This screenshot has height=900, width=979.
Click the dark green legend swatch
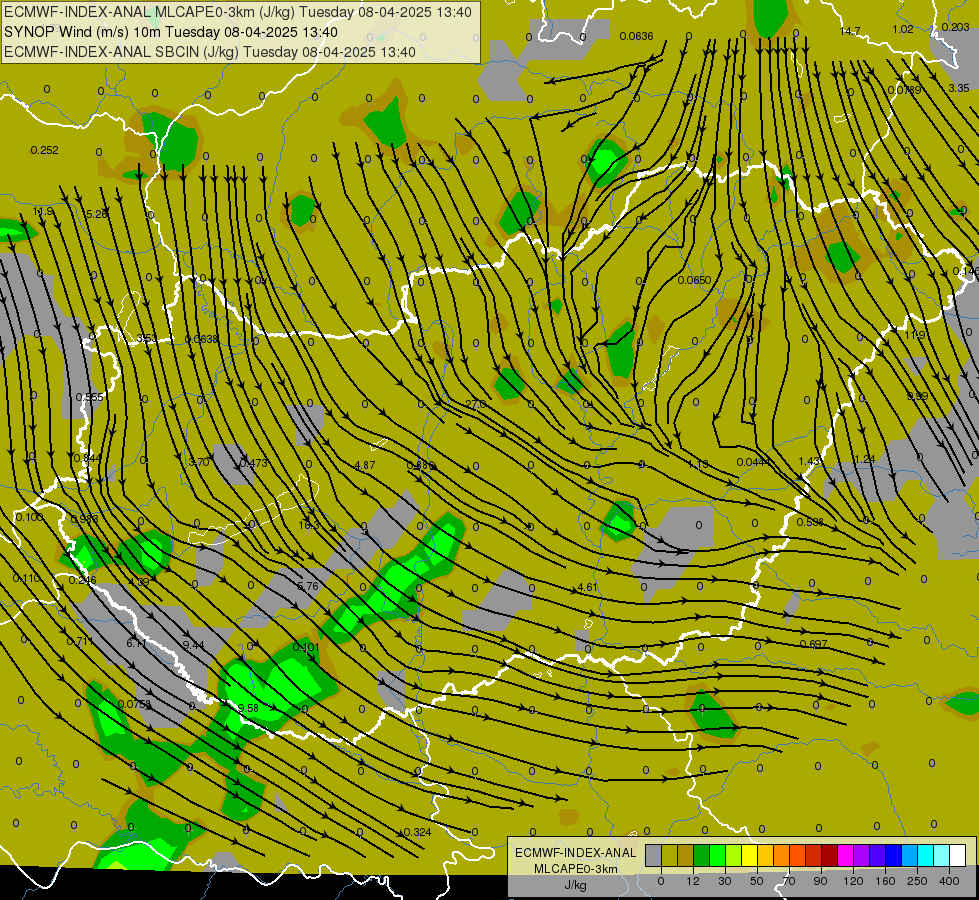702,856
